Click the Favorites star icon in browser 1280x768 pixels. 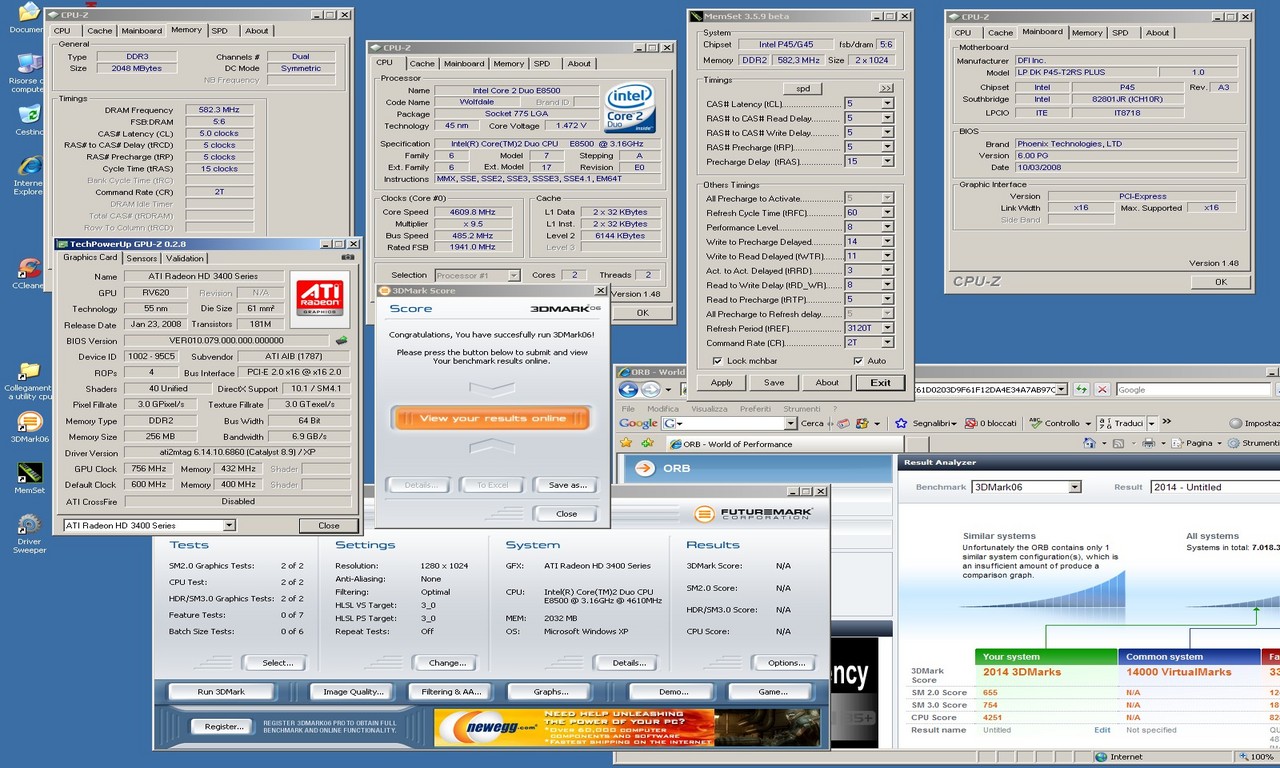[627, 443]
